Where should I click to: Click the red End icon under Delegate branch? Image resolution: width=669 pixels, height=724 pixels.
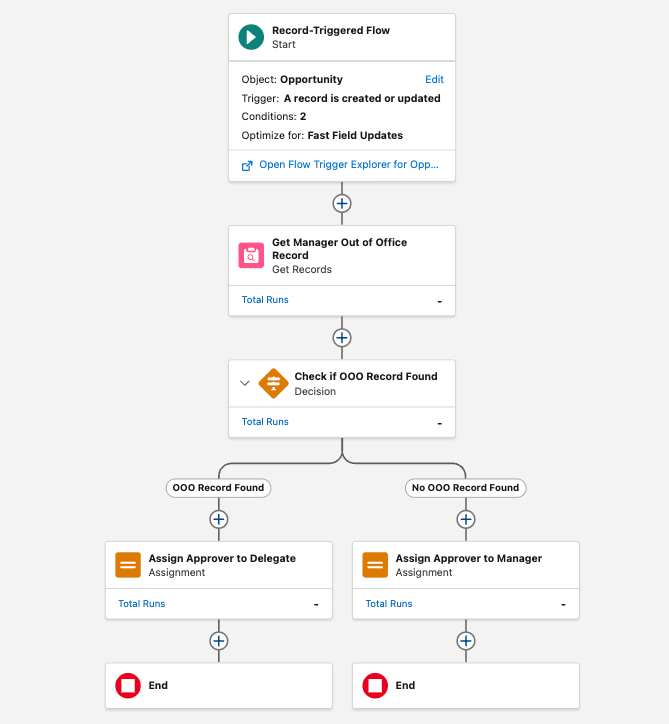pos(128,685)
